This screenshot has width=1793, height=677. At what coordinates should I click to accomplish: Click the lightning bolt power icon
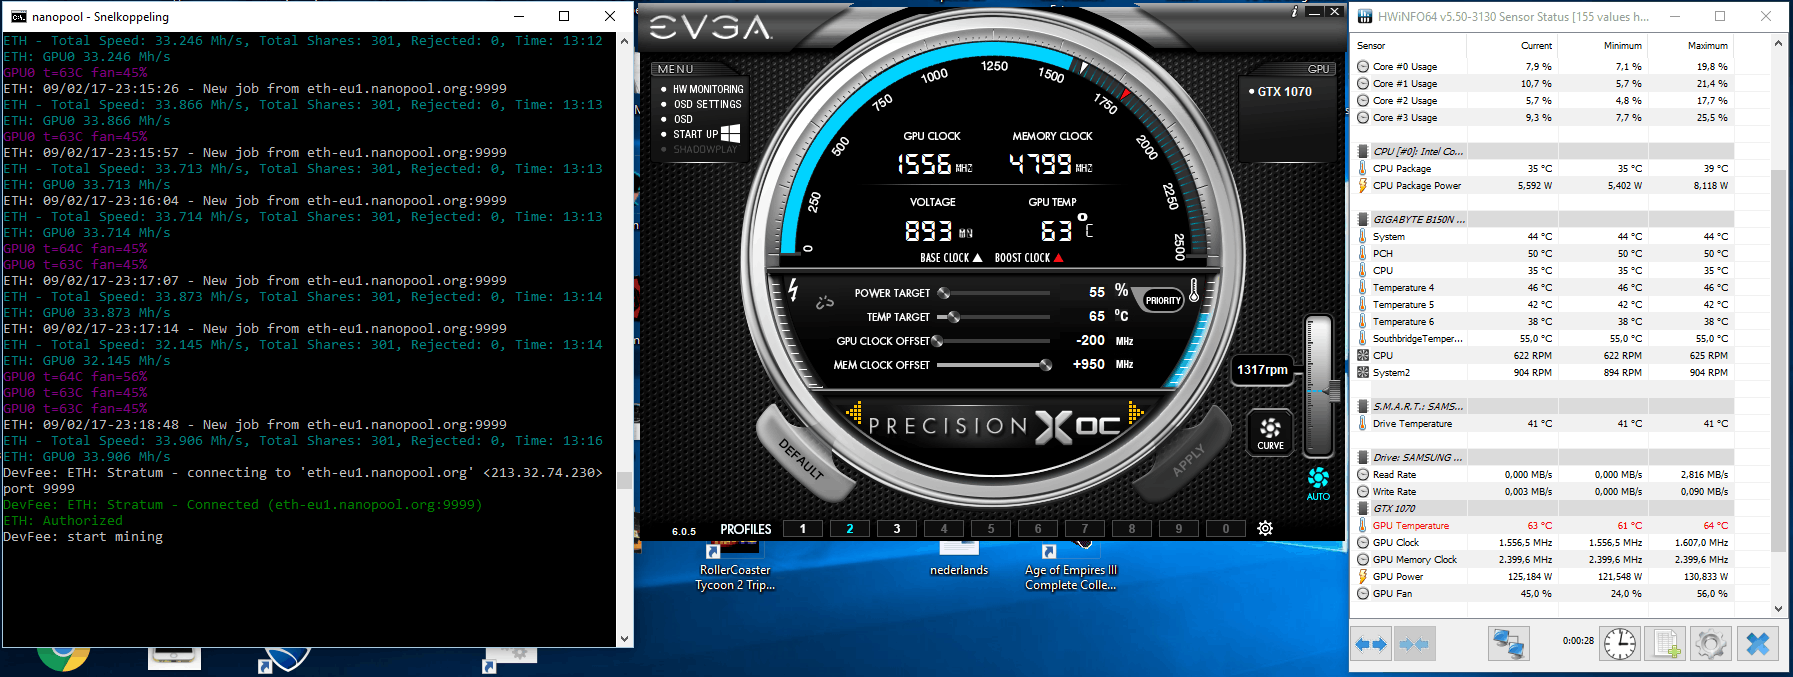pyautogui.click(x=793, y=290)
